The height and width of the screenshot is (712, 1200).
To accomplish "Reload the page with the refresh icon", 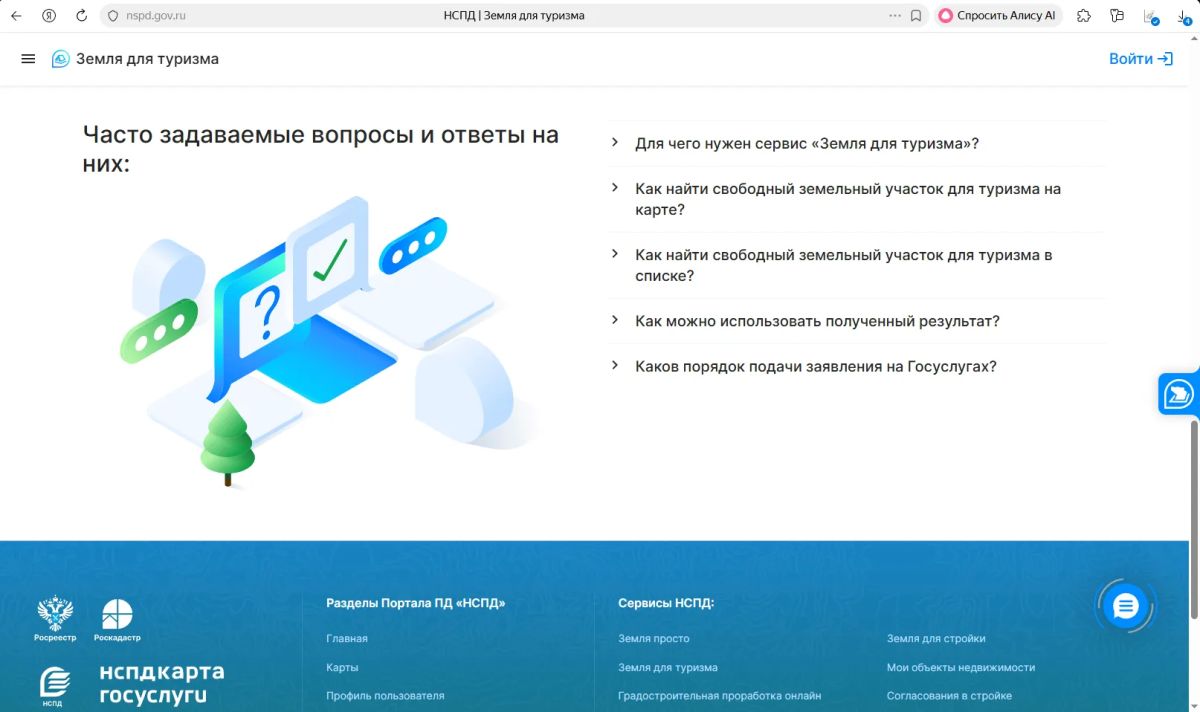I will 82,16.
